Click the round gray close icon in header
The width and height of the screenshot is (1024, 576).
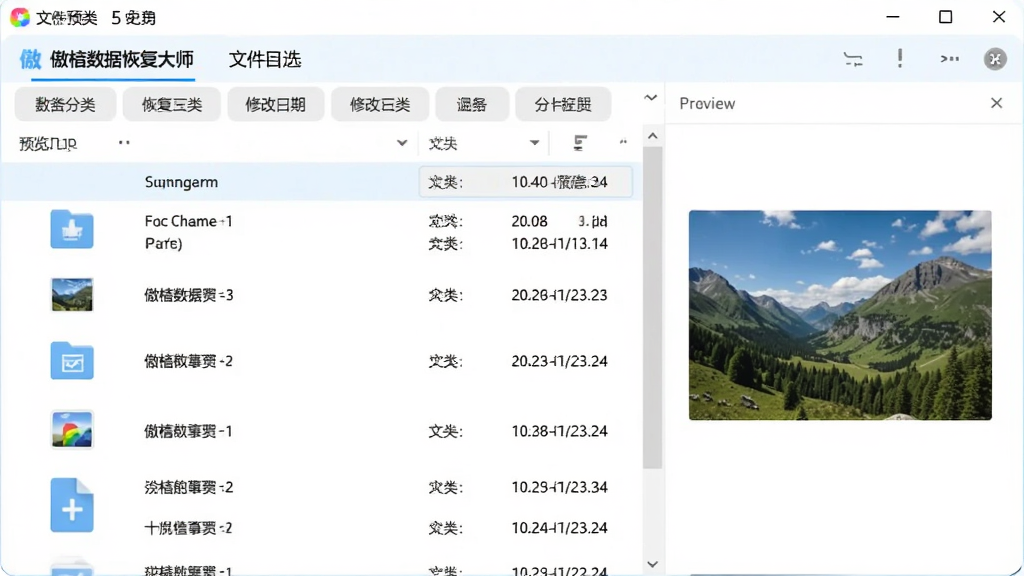(995, 59)
